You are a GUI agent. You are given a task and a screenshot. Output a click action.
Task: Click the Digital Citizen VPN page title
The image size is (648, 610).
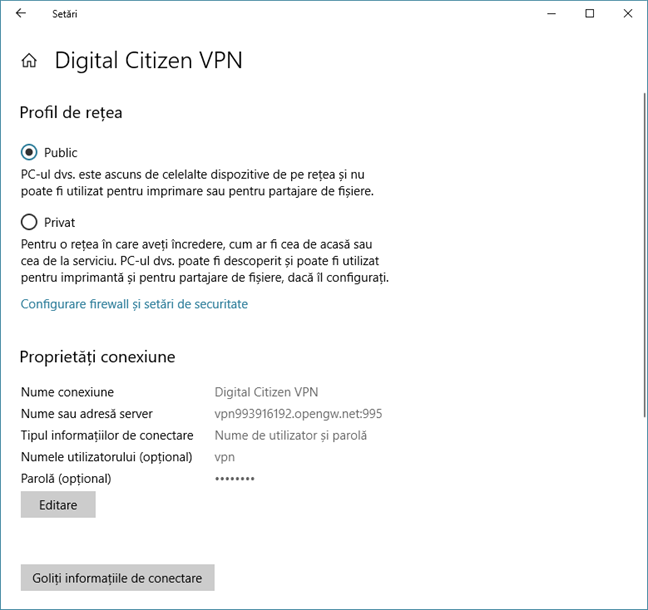[x=148, y=60]
